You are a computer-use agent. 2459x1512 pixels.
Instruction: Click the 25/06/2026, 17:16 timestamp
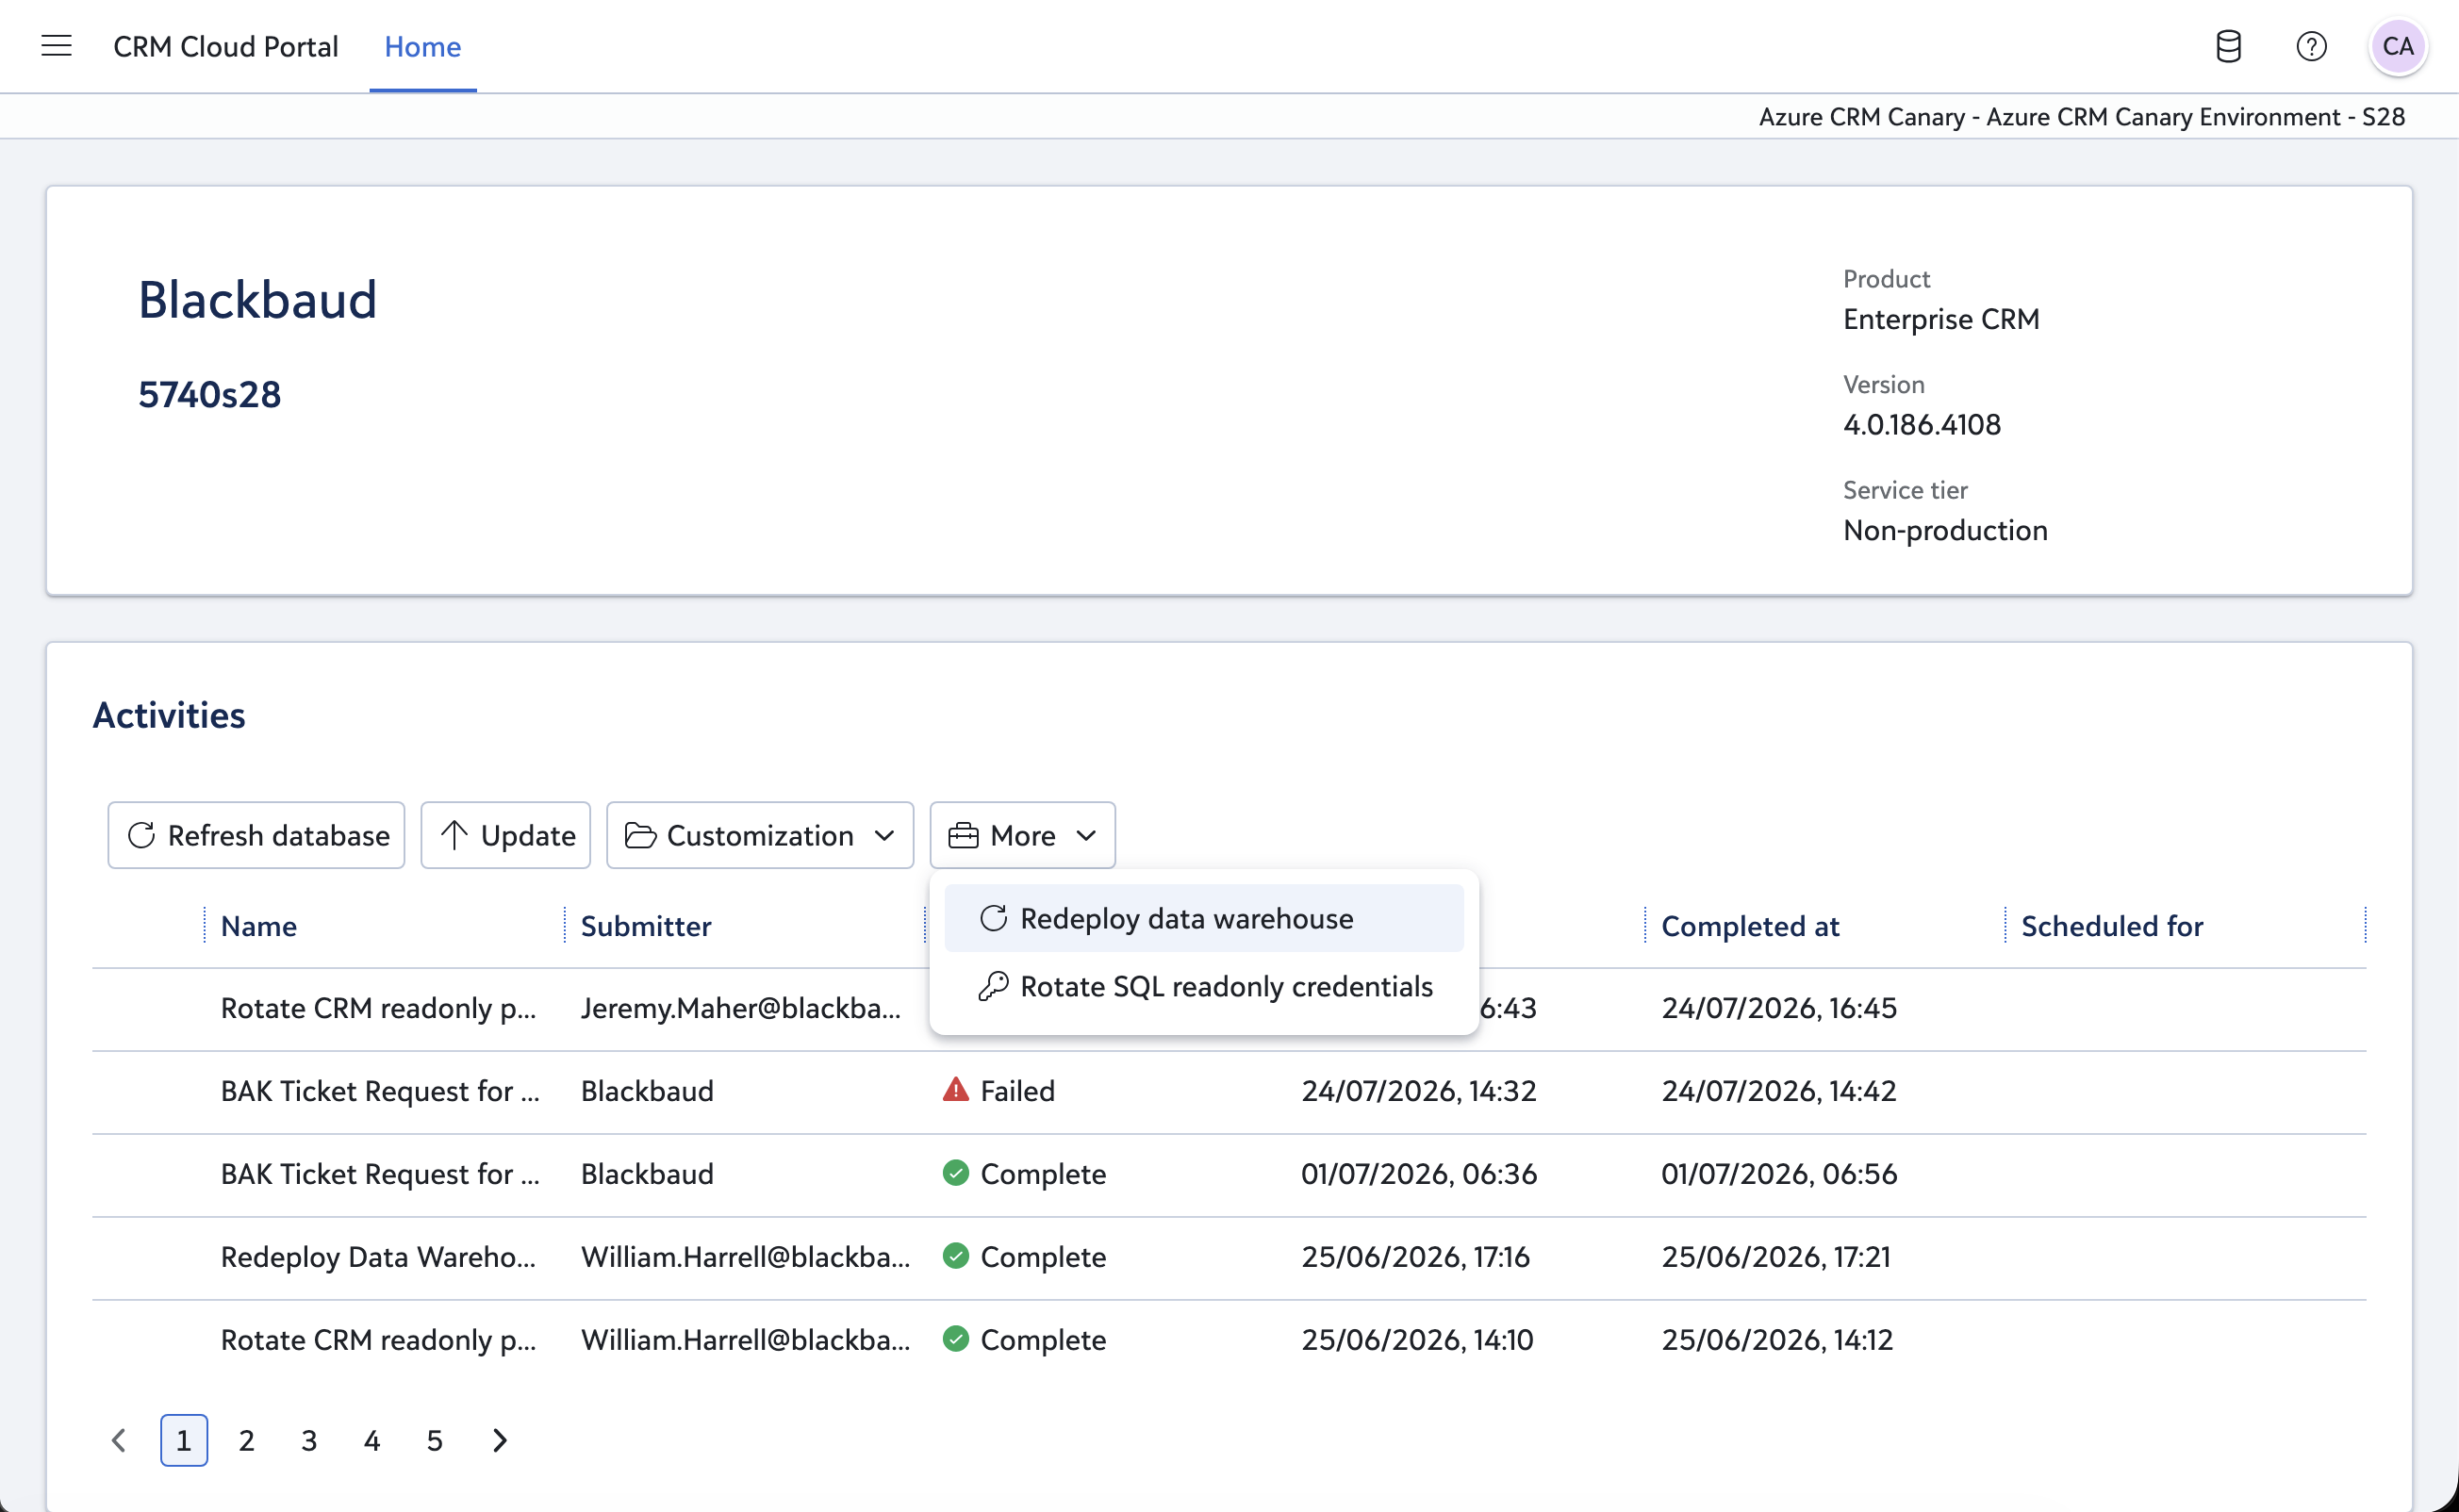coord(1415,1256)
